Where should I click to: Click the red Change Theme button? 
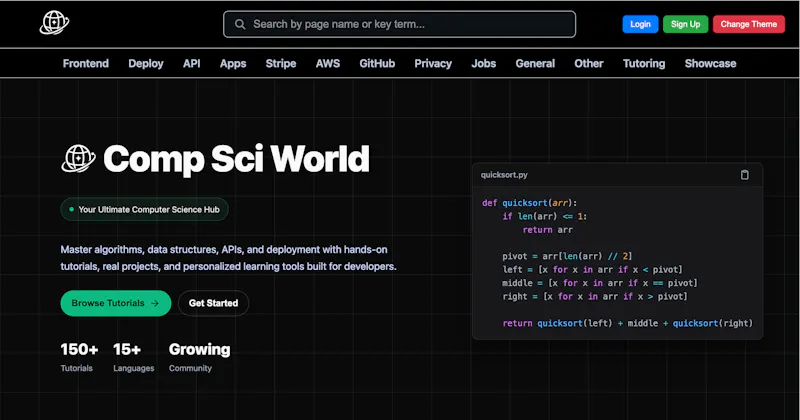click(748, 24)
